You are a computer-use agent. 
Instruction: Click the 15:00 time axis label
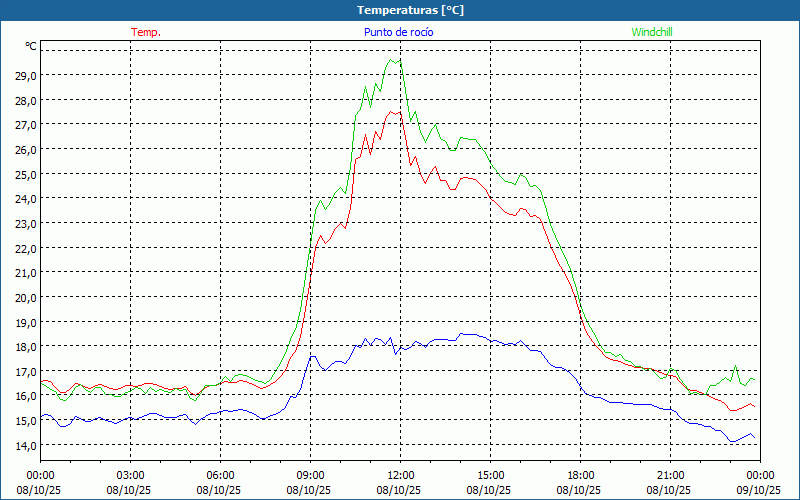[x=490, y=475]
